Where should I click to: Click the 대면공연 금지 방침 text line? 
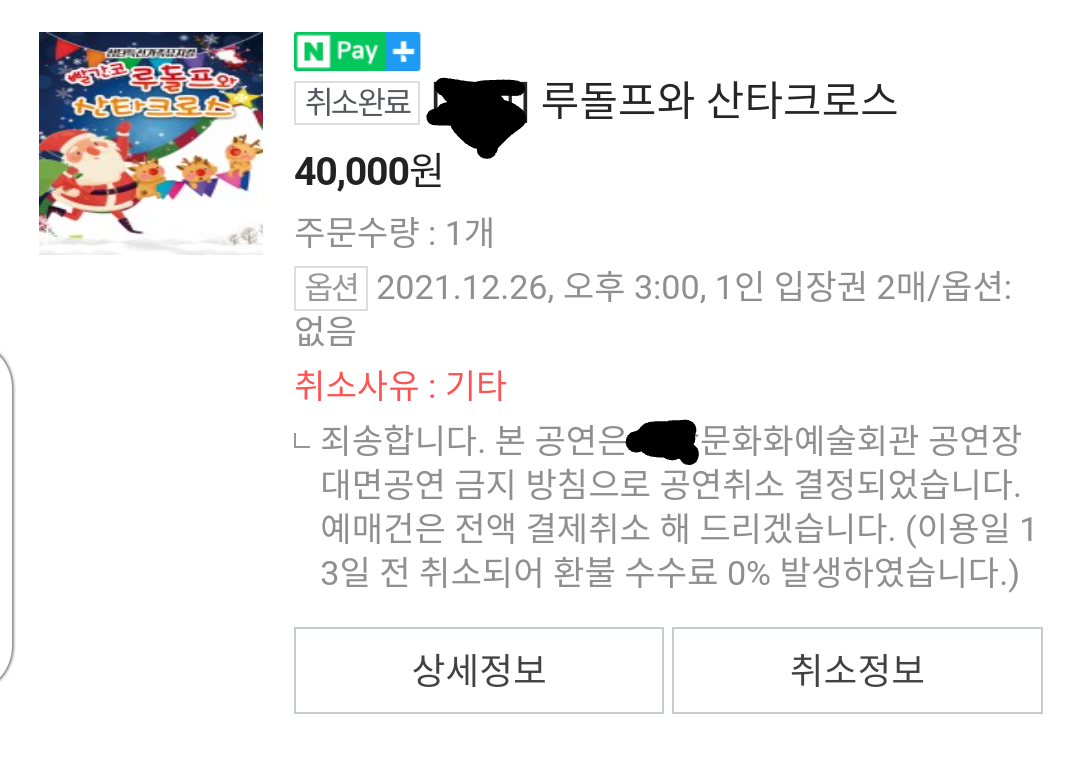tap(670, 484)
